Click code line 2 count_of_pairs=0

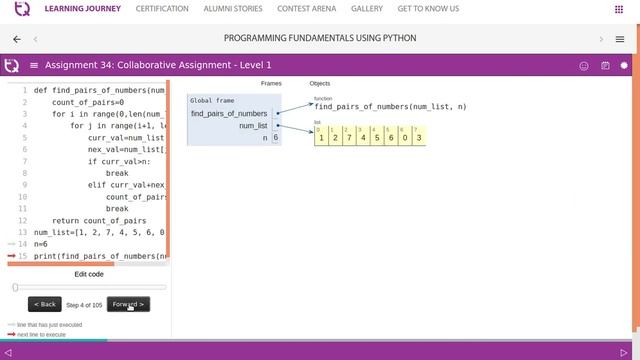click(88, 102)
